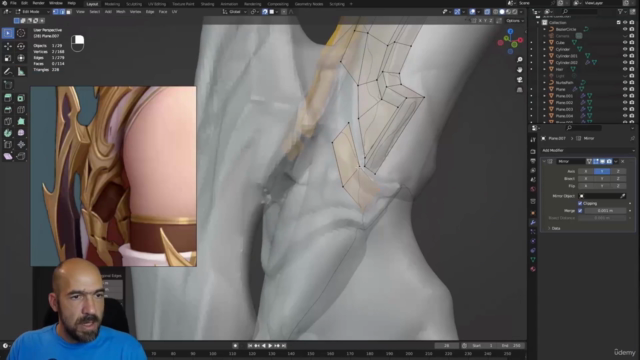This screenshot has height=360, width=640.
Task: Choose the Measure tool
Action: pos(21,71)
